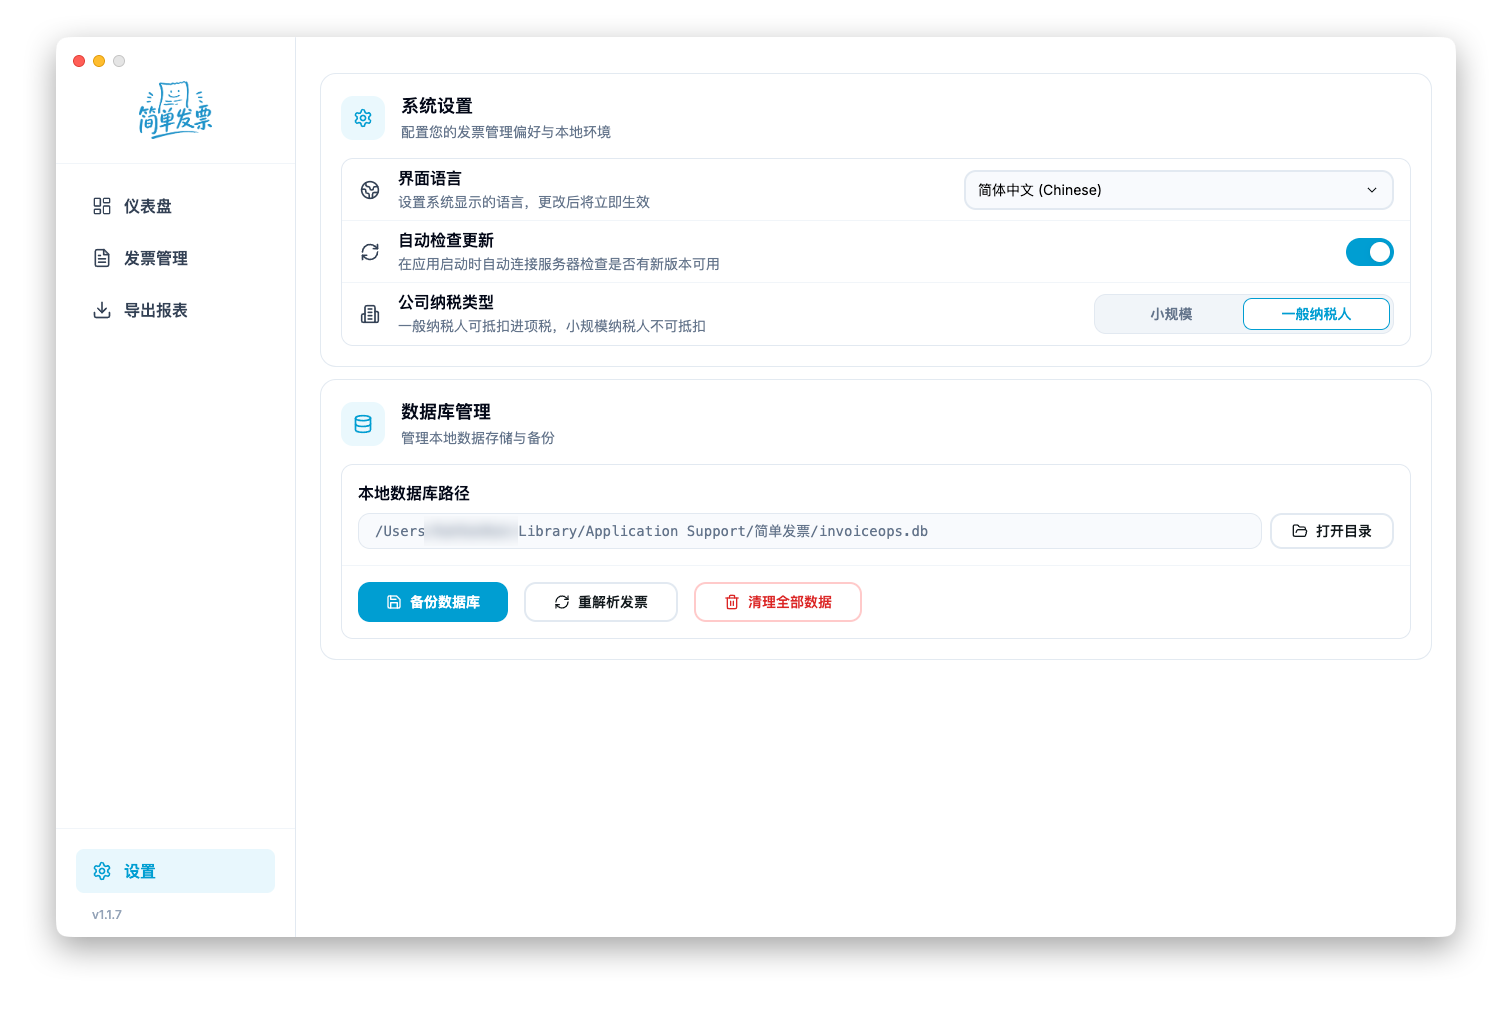Click the 公司纳税类型 label

tap(446, 303)
